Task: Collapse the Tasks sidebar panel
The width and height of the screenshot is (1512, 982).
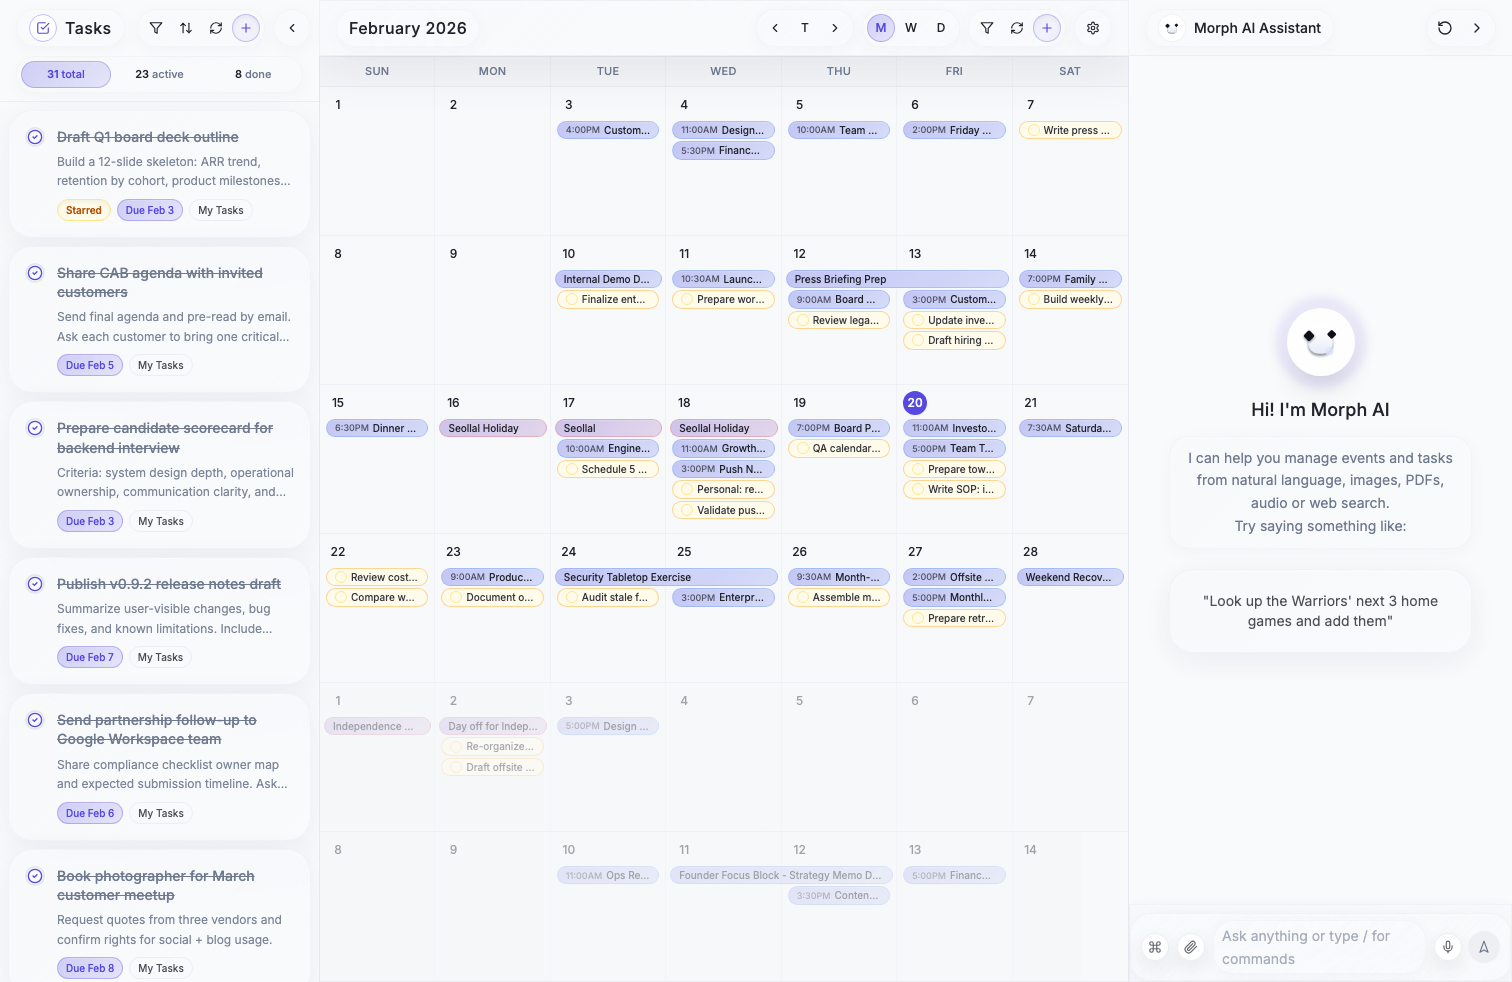Action: coord(292,28)
